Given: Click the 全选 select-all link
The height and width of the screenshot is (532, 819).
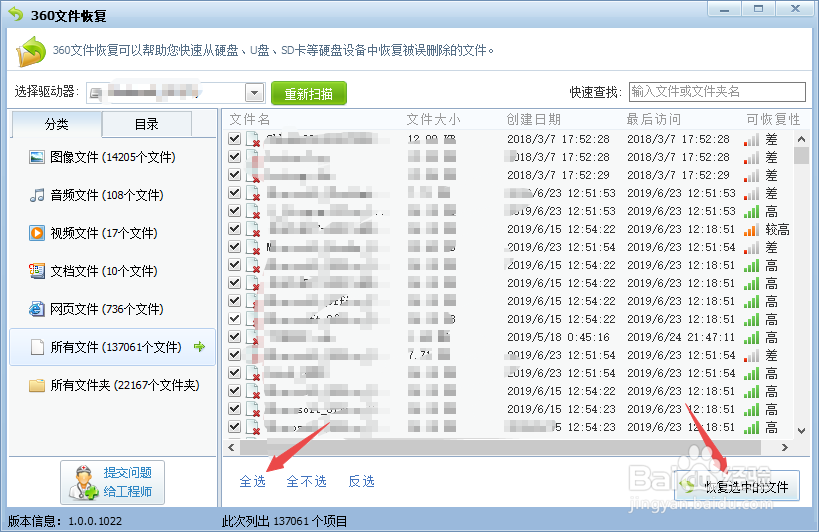Looking at the screenshot, I should tap(253, 481).
